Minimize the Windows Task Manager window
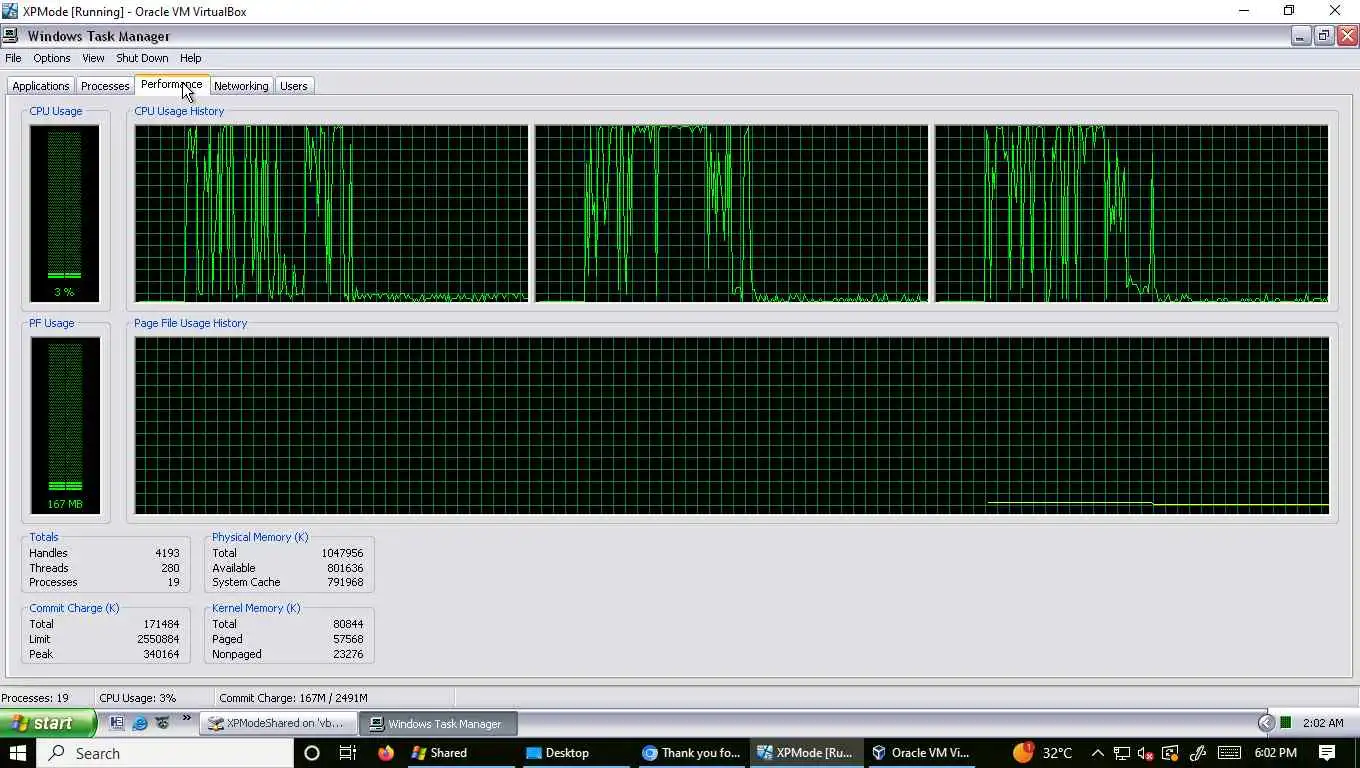Image resolution: width=1360 pixels, height=768 pixels. 1300,36
